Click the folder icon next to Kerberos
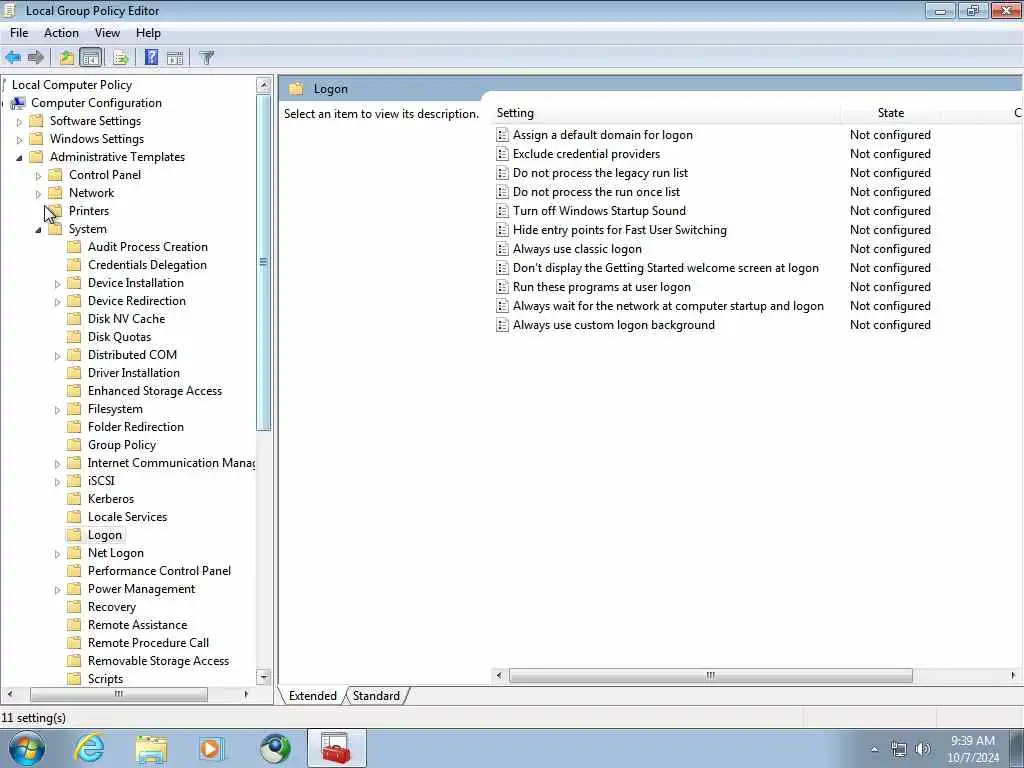 pos(74,499)
